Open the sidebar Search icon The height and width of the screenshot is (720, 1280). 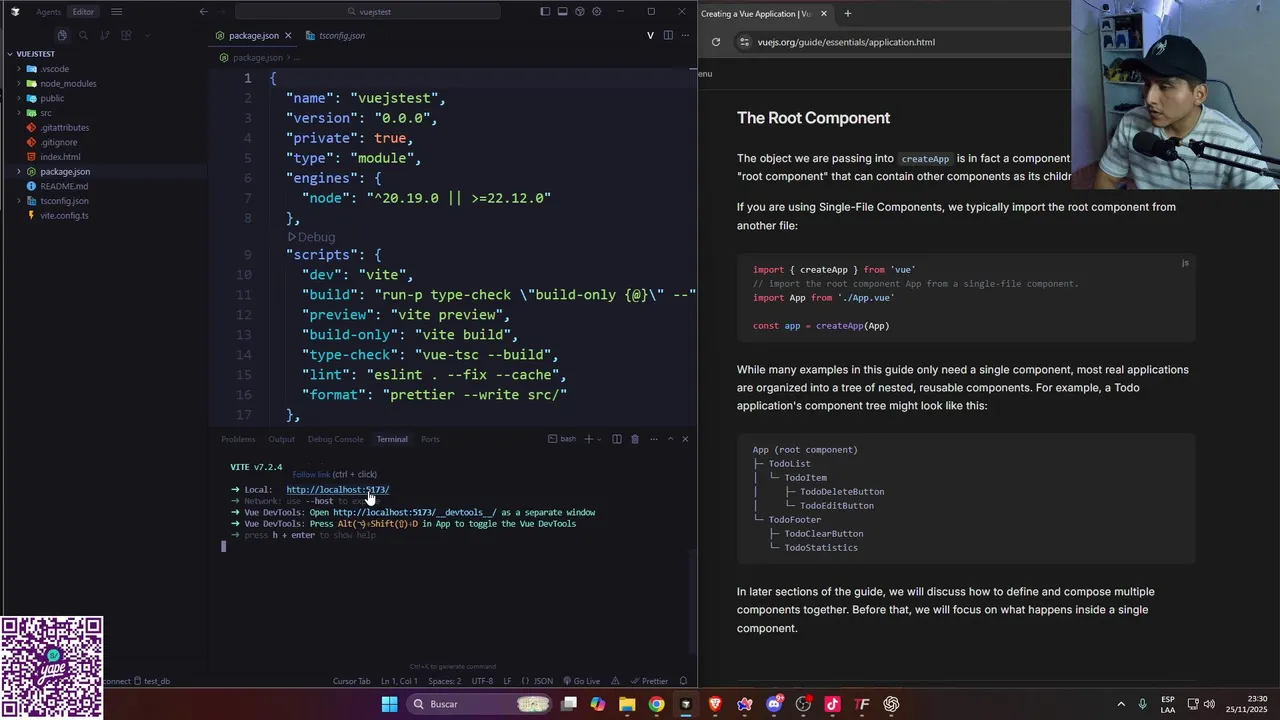tap(83, 35)
